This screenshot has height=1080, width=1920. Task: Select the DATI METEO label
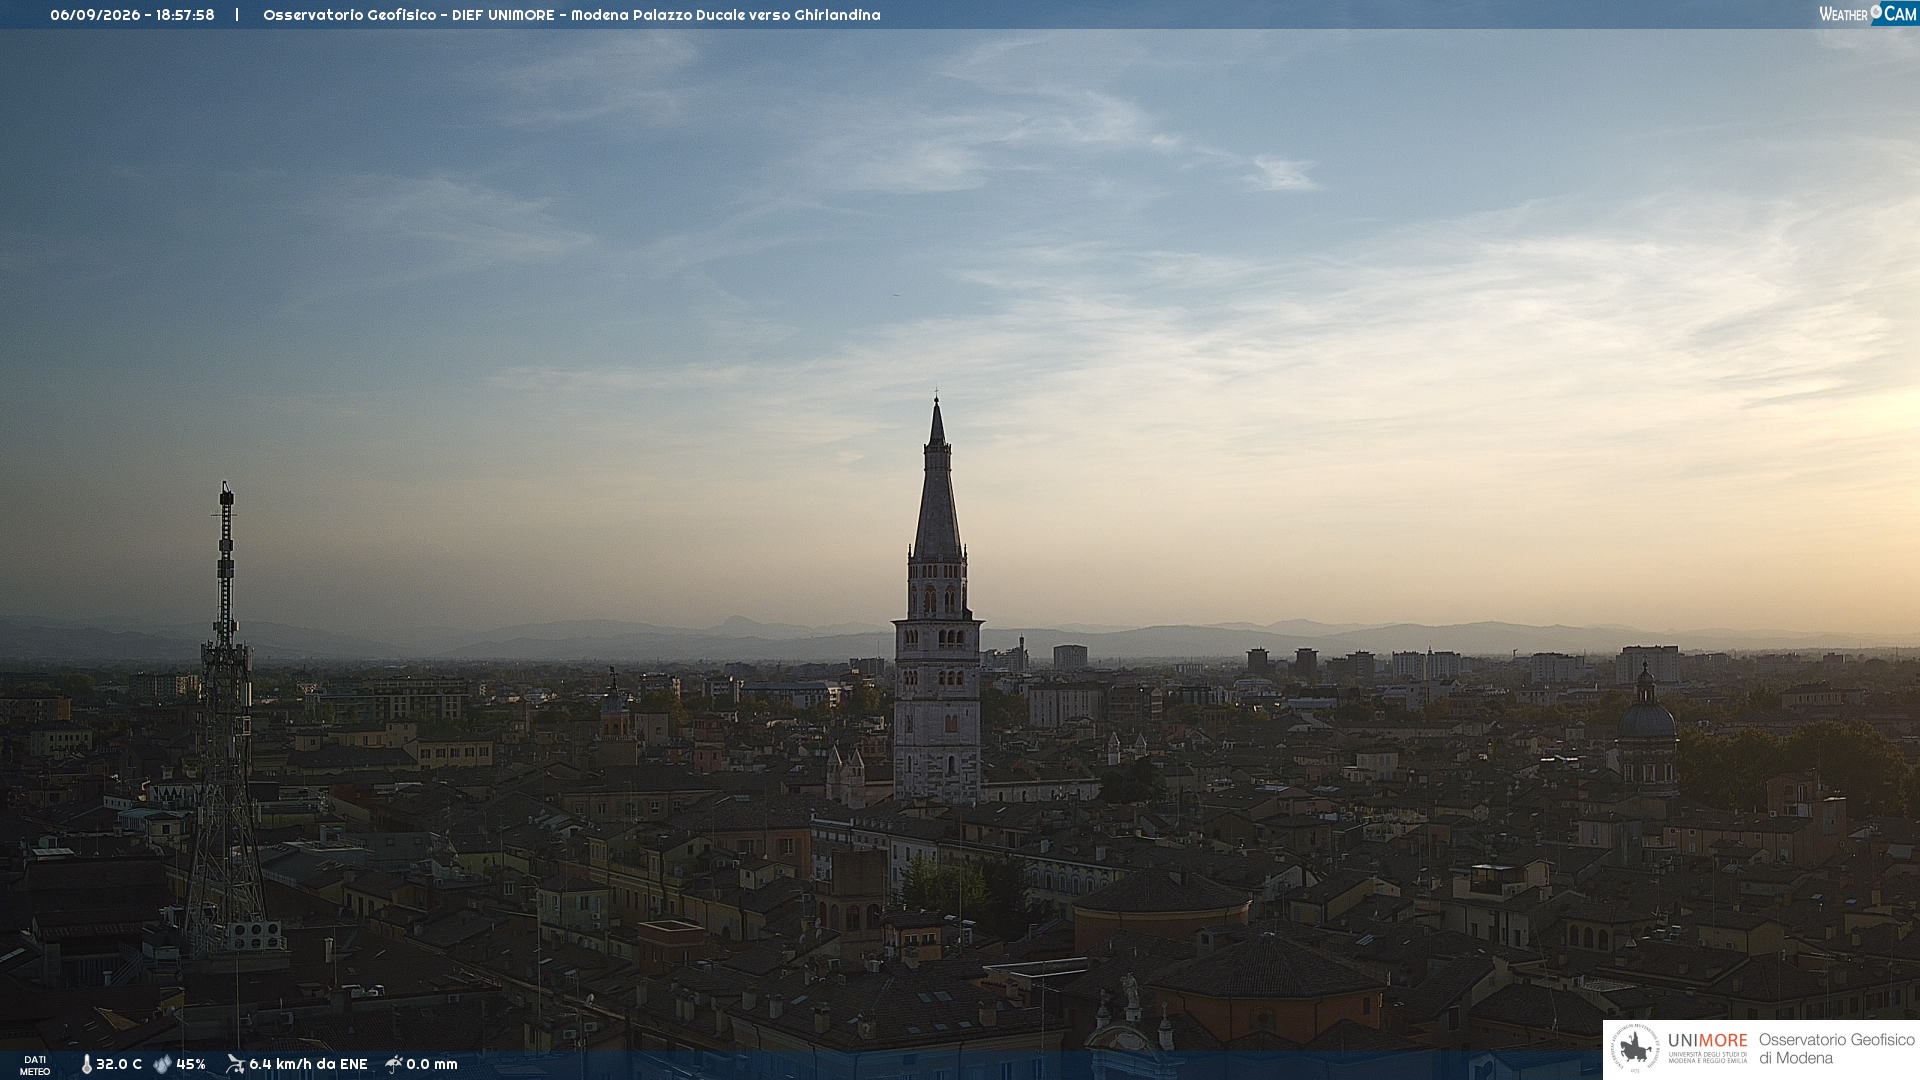tap(35, 1065)
